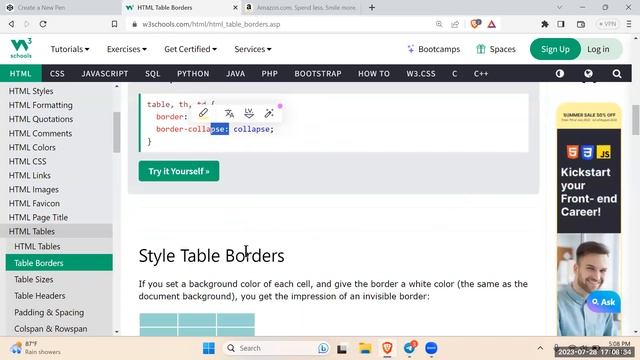Click the tab search chevron in the title bar
The height and width of the screenshot is (360, 640).
pos(559,7)
